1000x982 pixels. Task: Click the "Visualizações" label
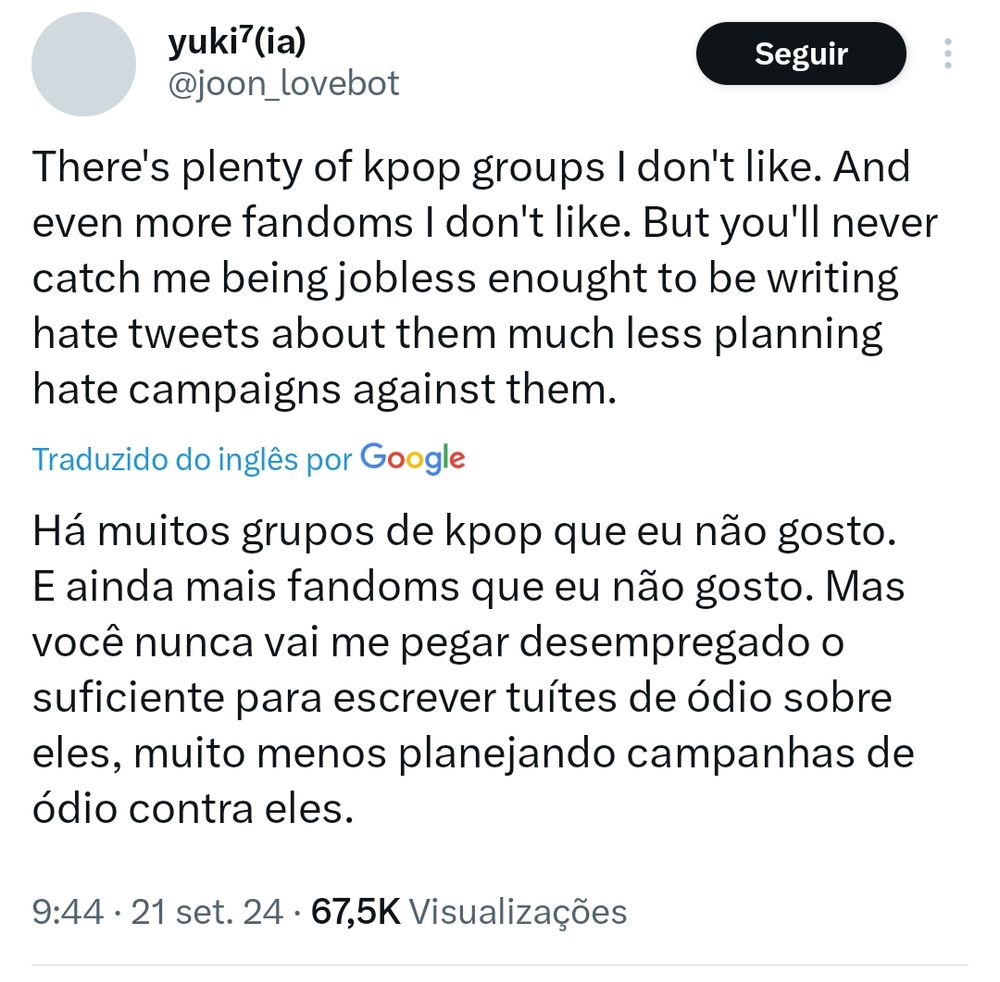pyautogui.click(x=518, y=912)
